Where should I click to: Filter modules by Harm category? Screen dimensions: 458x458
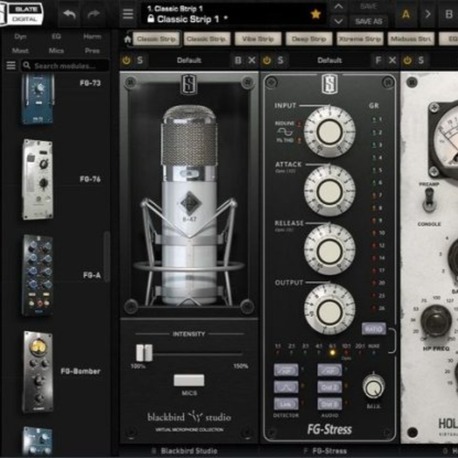(x=92, y=36)
